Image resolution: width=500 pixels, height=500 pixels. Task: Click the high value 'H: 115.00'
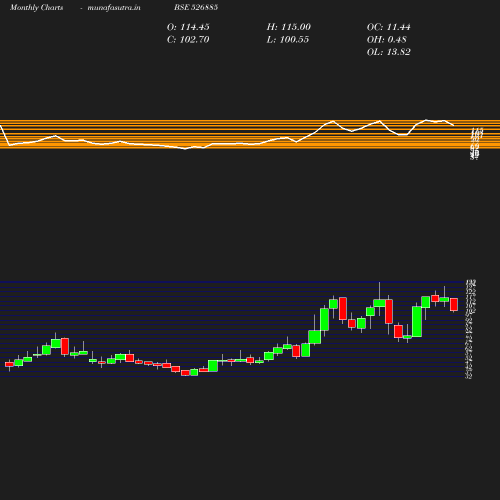click(x=289, y=27)
